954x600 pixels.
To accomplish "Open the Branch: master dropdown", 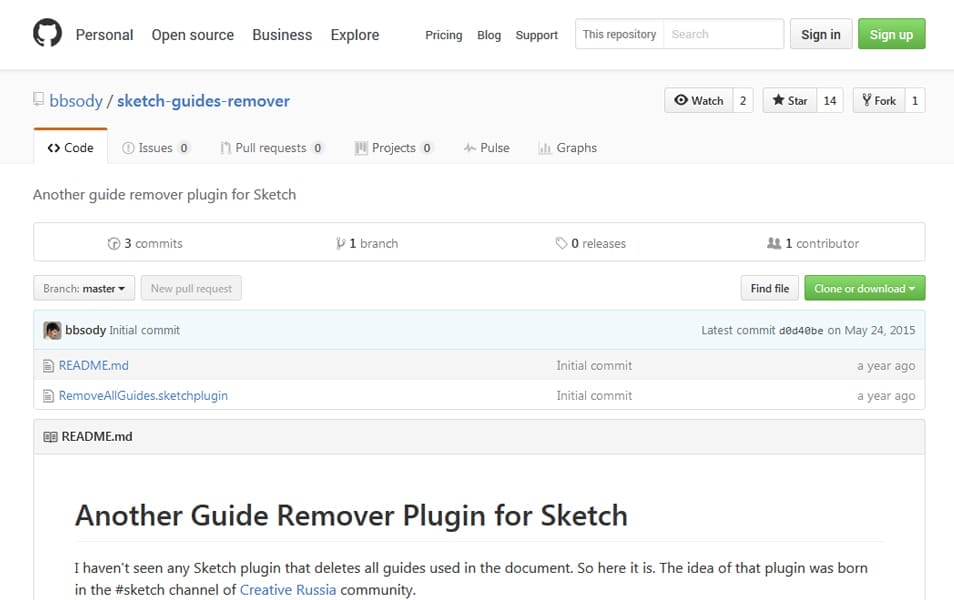I will (x=83, y=288).
